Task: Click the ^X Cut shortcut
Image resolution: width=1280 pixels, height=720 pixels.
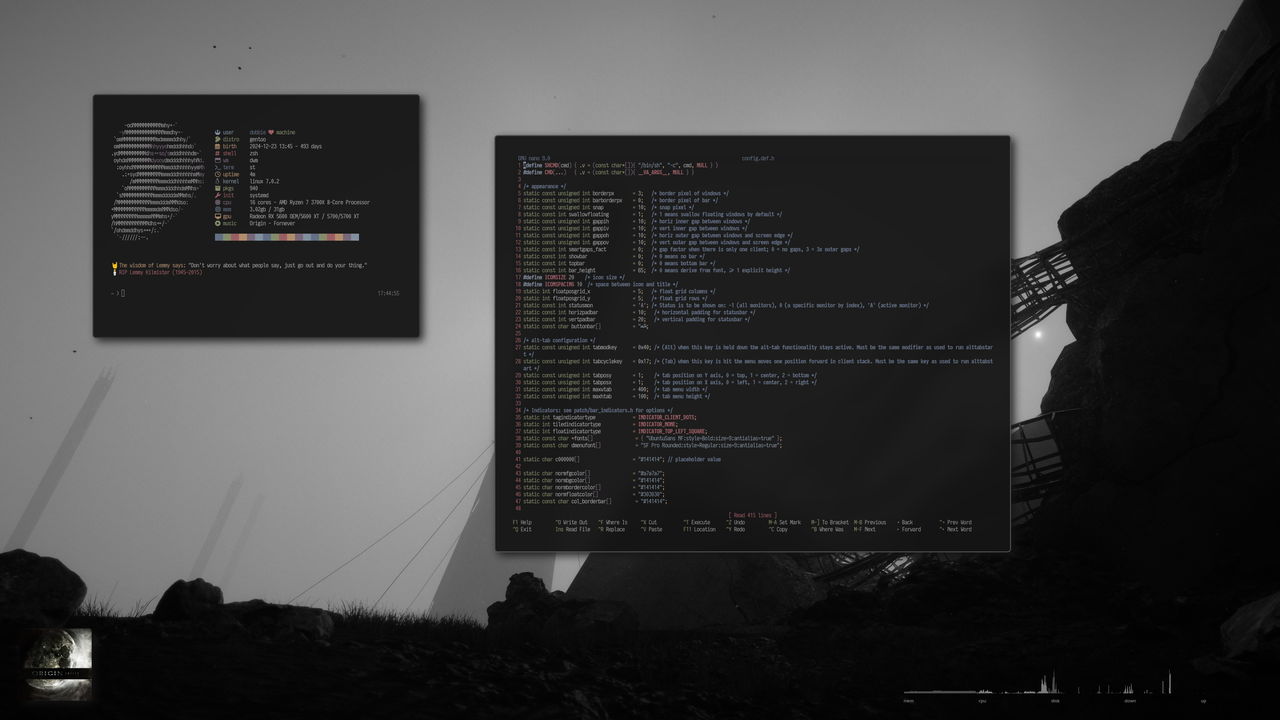Action: pos(649,522)
